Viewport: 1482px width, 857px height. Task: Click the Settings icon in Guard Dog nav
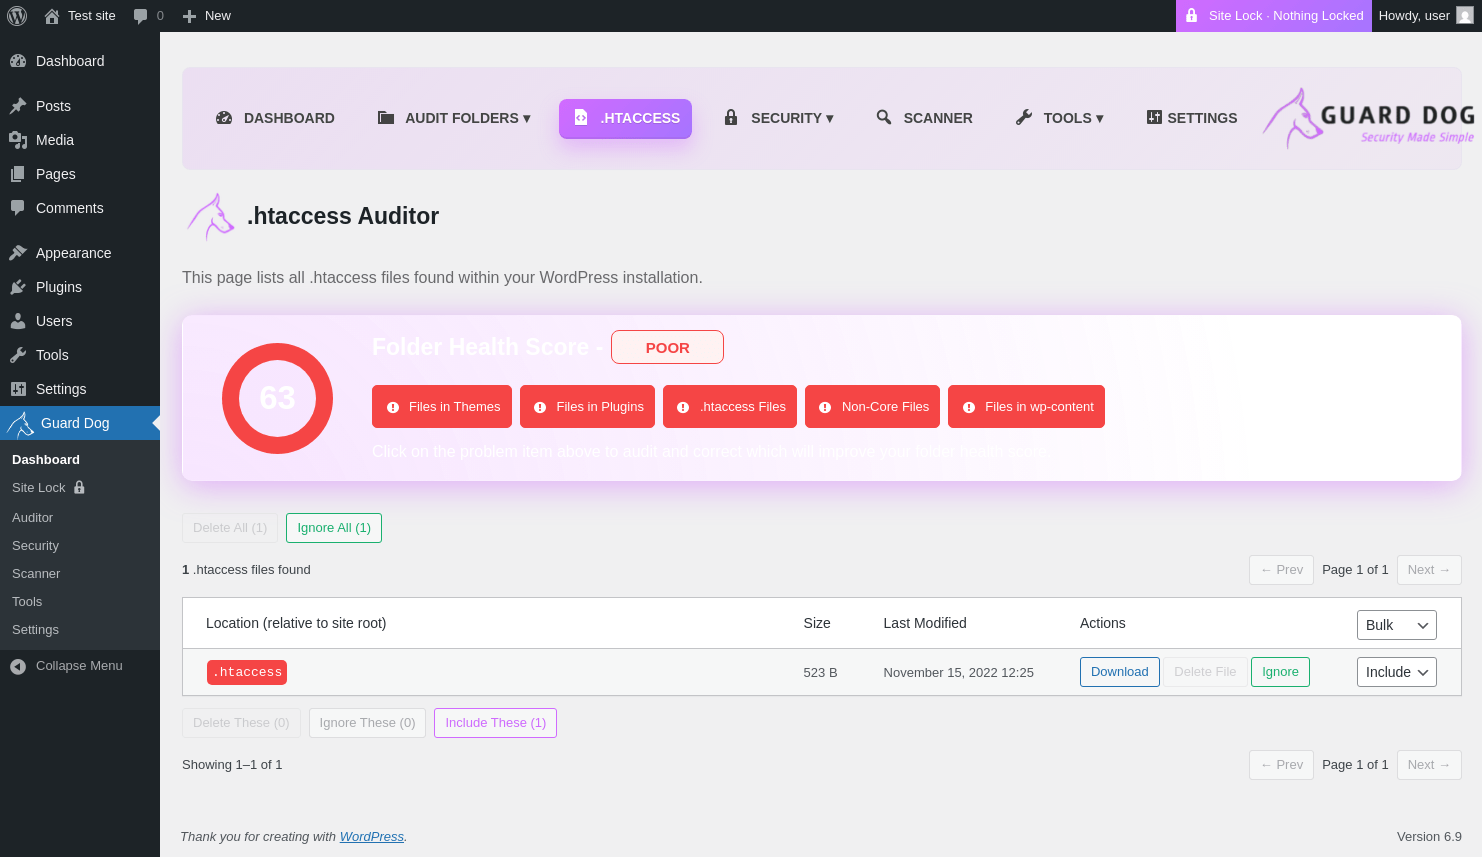point(1154,118)
